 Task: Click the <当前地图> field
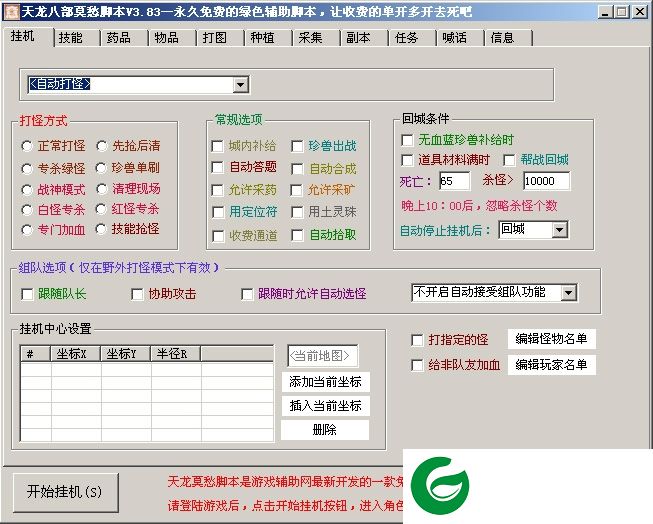(322, 356)
